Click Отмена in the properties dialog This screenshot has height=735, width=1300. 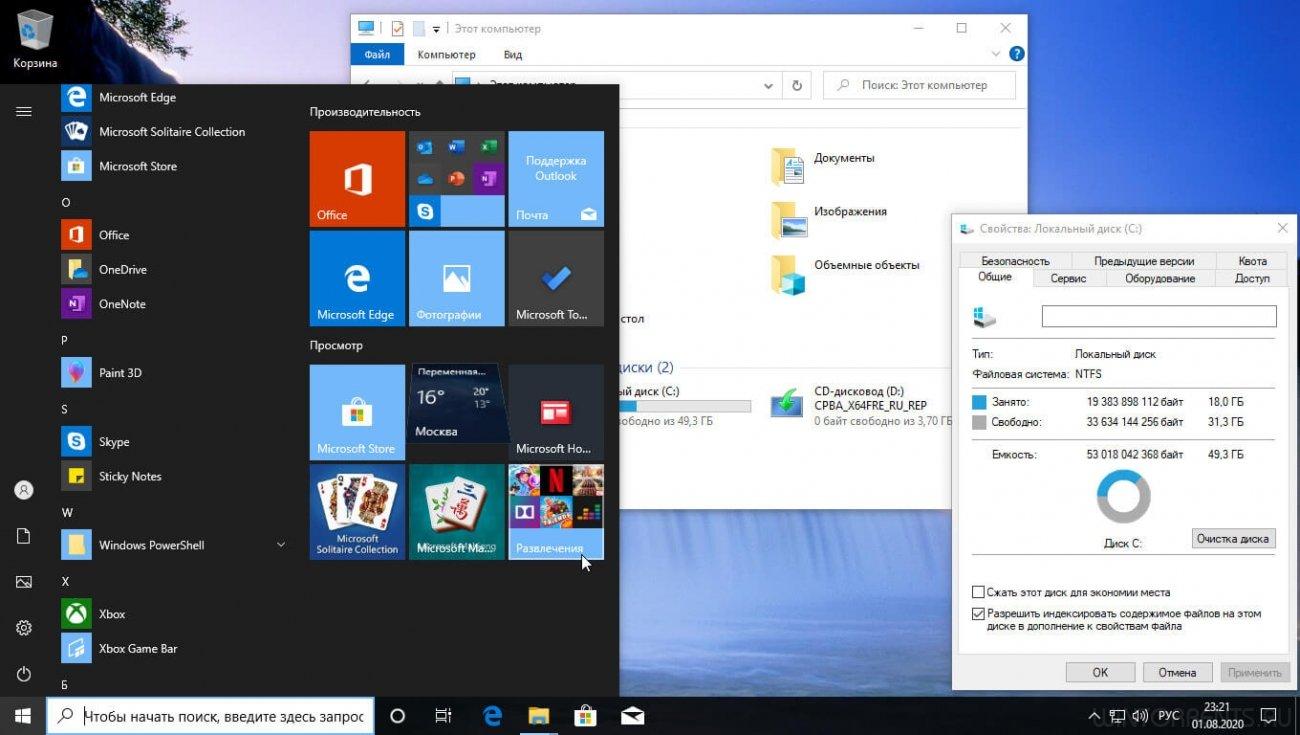coord(1177,672)
